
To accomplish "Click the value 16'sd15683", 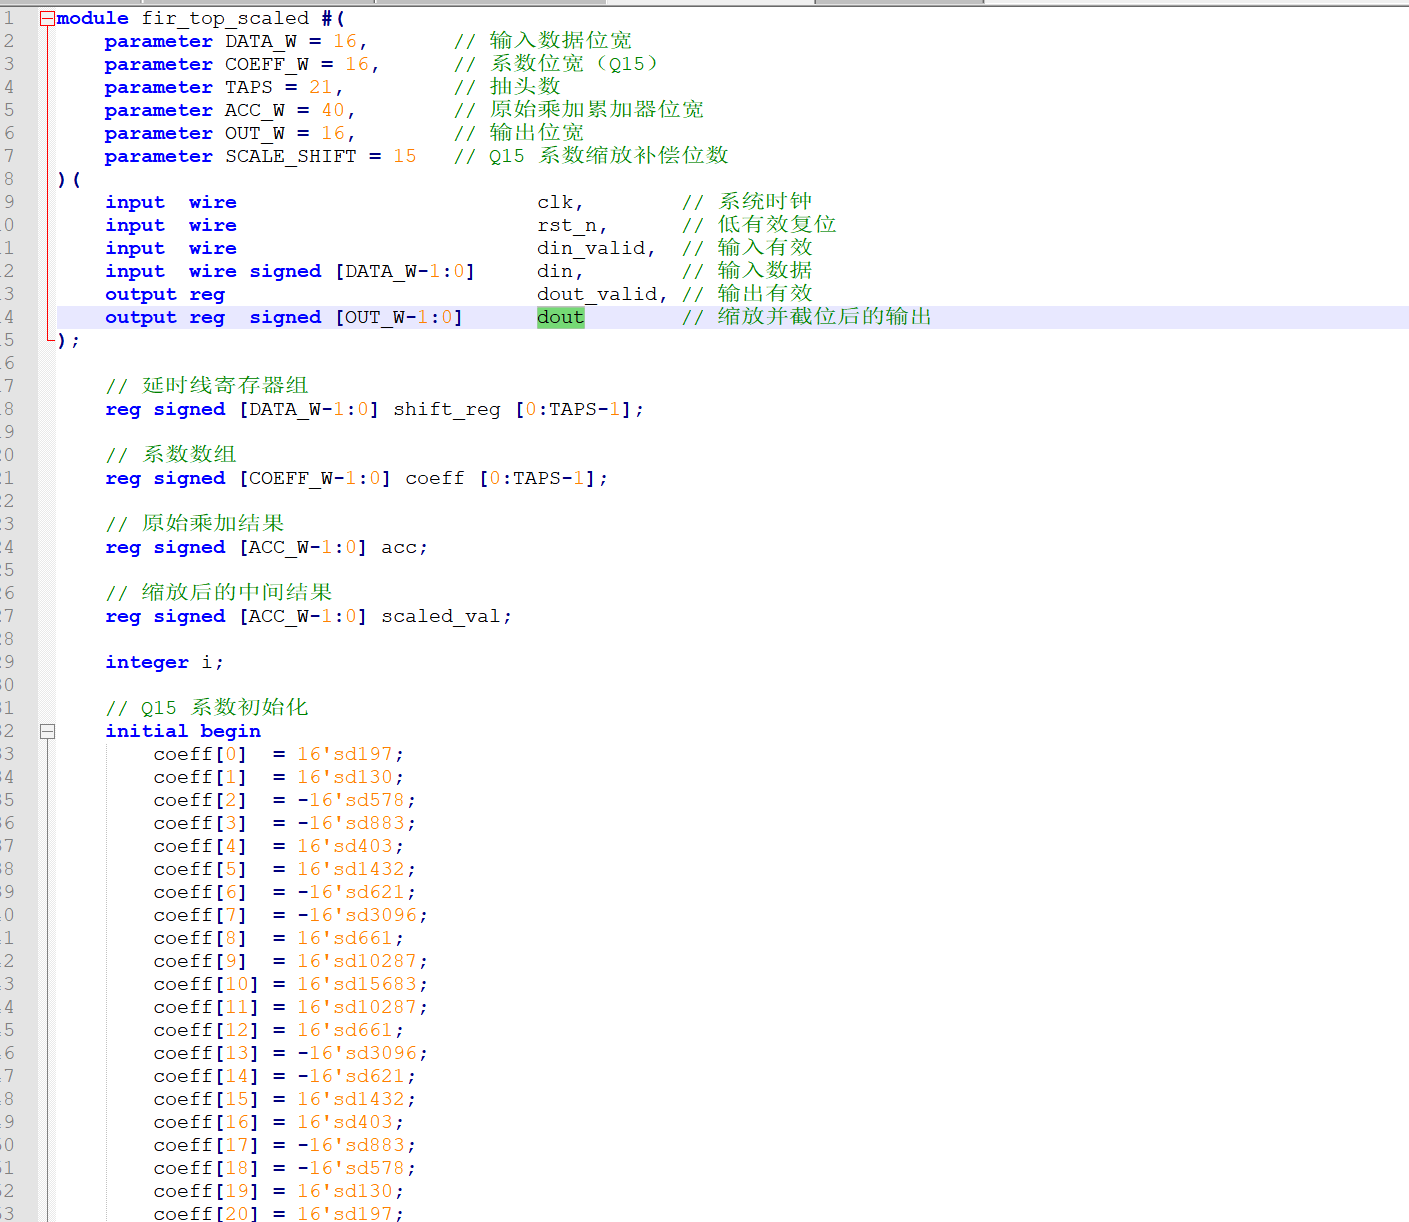I will tap(356, 984).
